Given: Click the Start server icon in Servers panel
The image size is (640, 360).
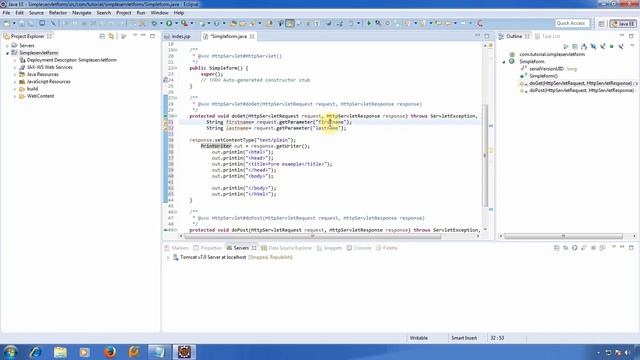Looking at the screenshot, I should coord(575,248).
